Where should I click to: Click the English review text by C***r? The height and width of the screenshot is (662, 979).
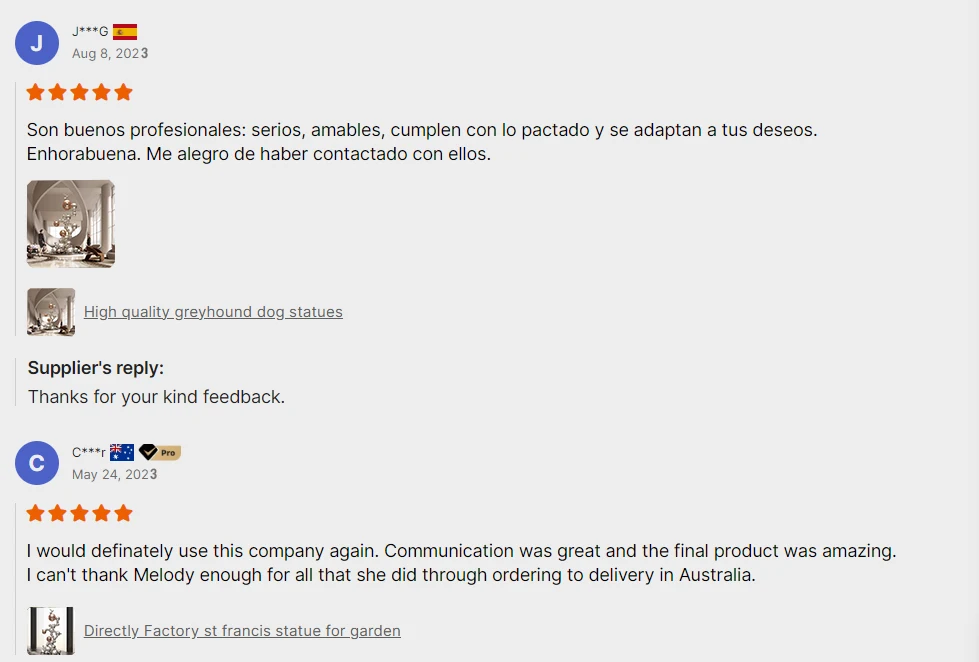461,563
